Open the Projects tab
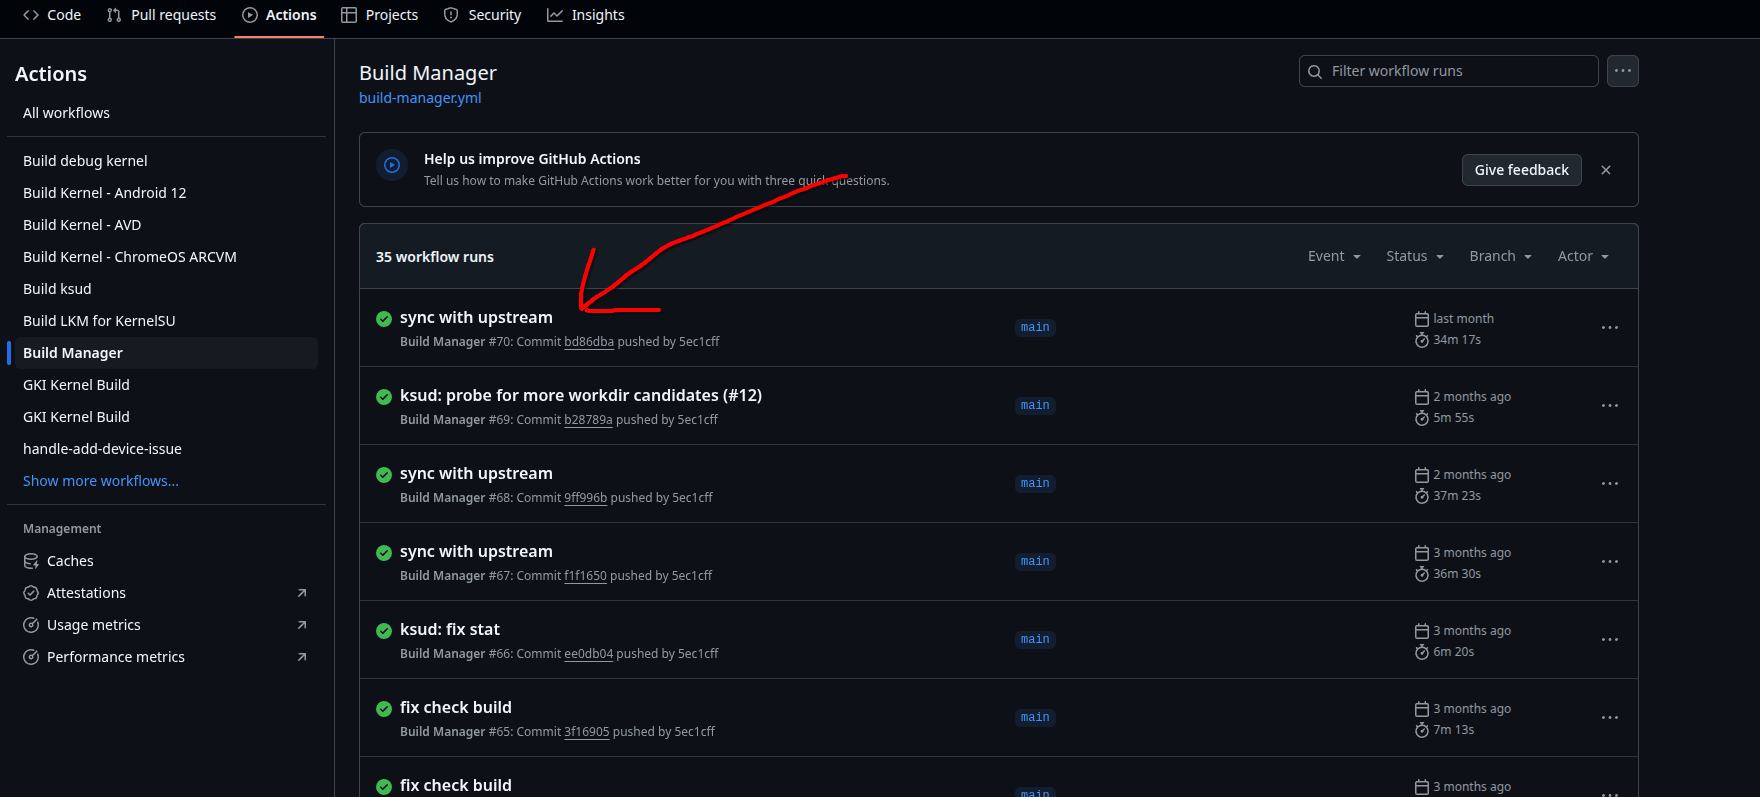 pyautogui.click(x=379, y=15)
